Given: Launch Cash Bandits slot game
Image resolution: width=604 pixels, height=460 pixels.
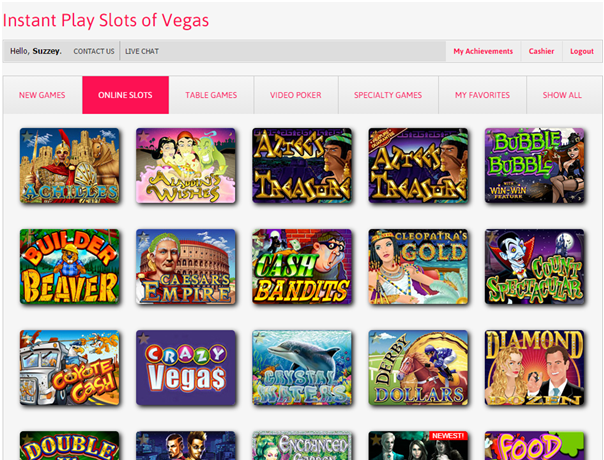Looking at the screenshot, I should 302,267.
